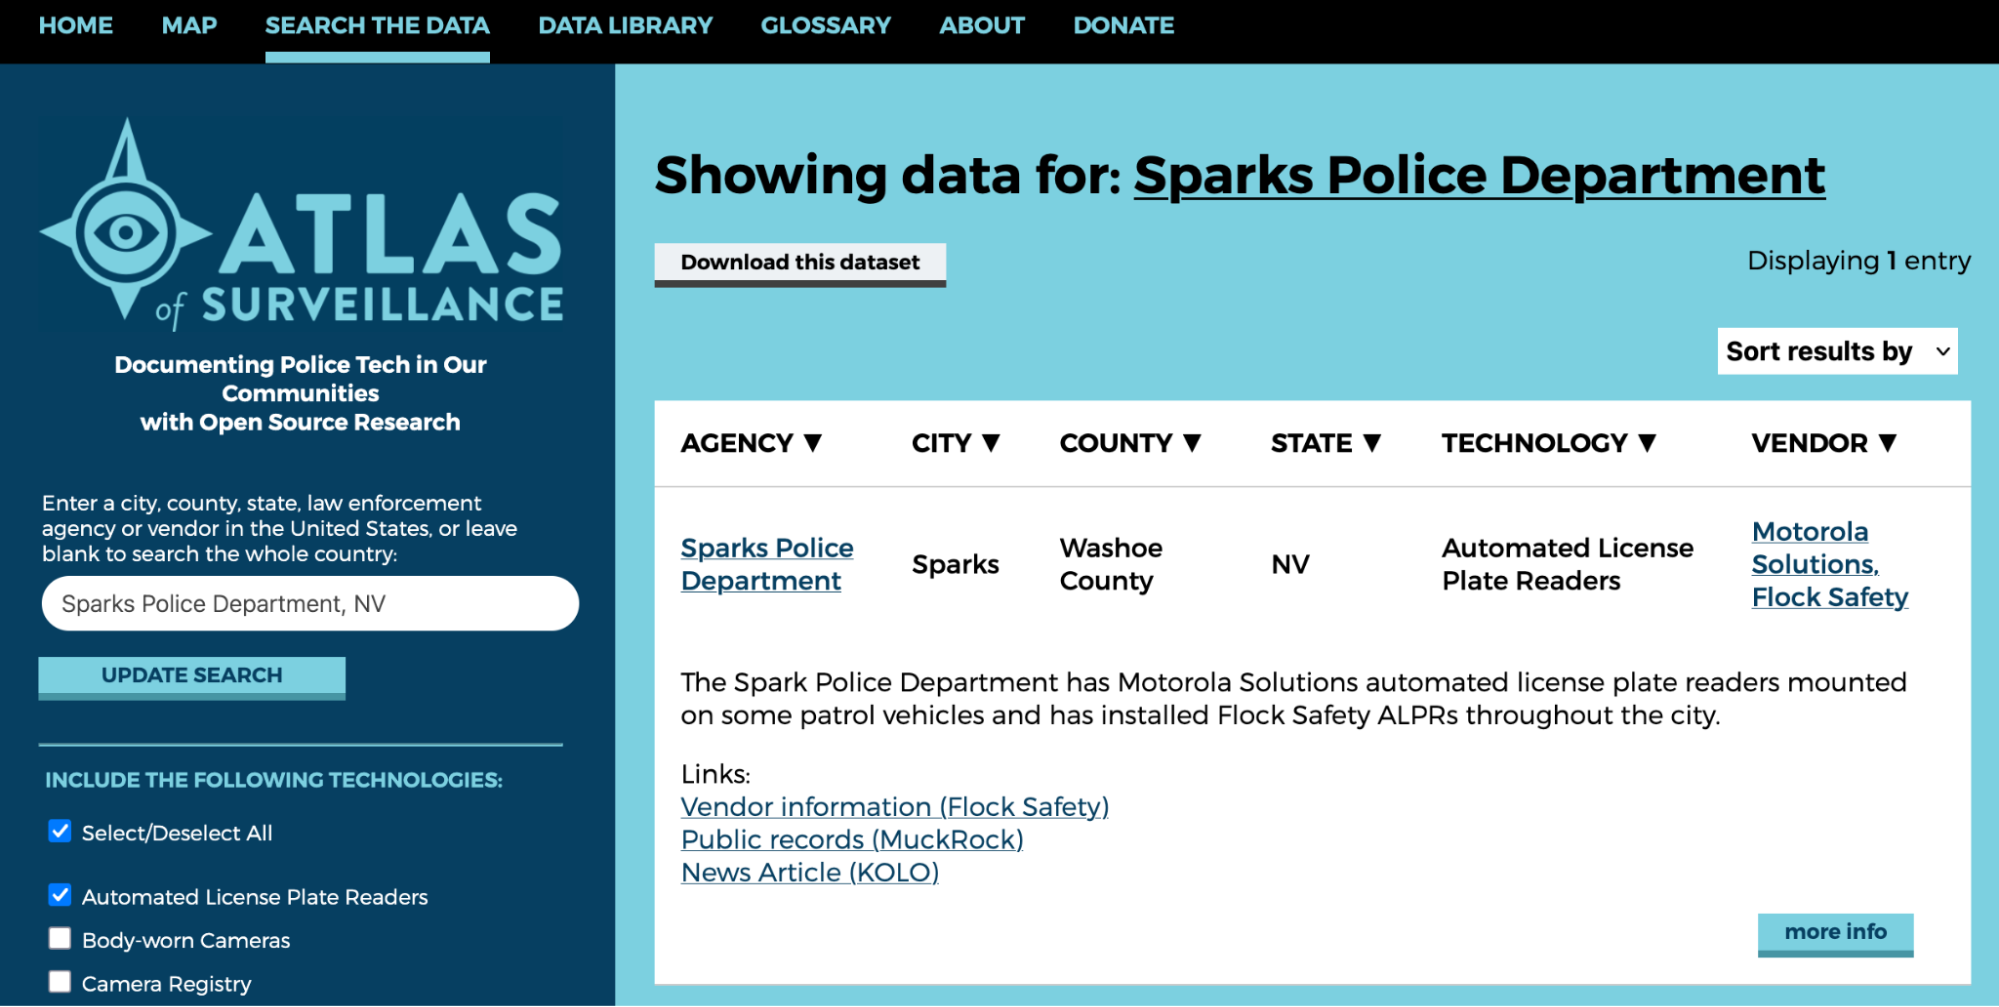Click the Update Search button
This screenshot has width=1999, height=1007.
tap(192, 677)
